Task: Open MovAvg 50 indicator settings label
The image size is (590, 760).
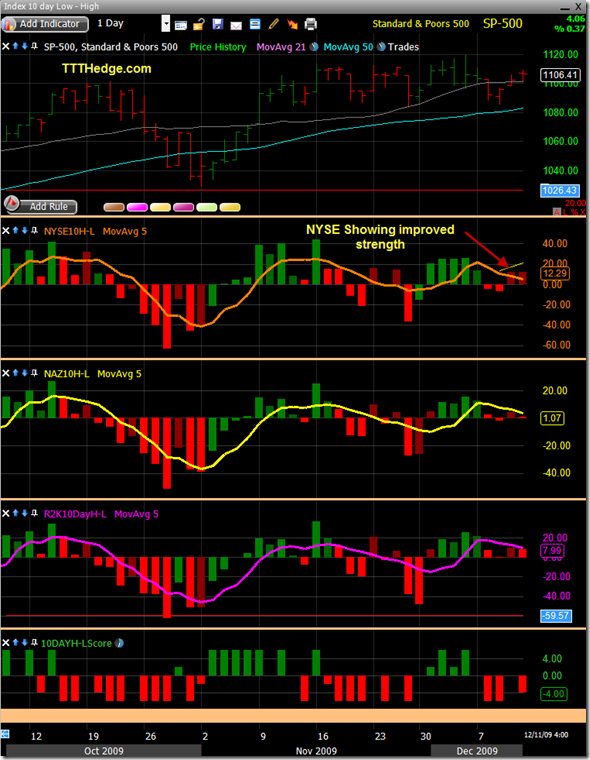Action: click(348, 47)
